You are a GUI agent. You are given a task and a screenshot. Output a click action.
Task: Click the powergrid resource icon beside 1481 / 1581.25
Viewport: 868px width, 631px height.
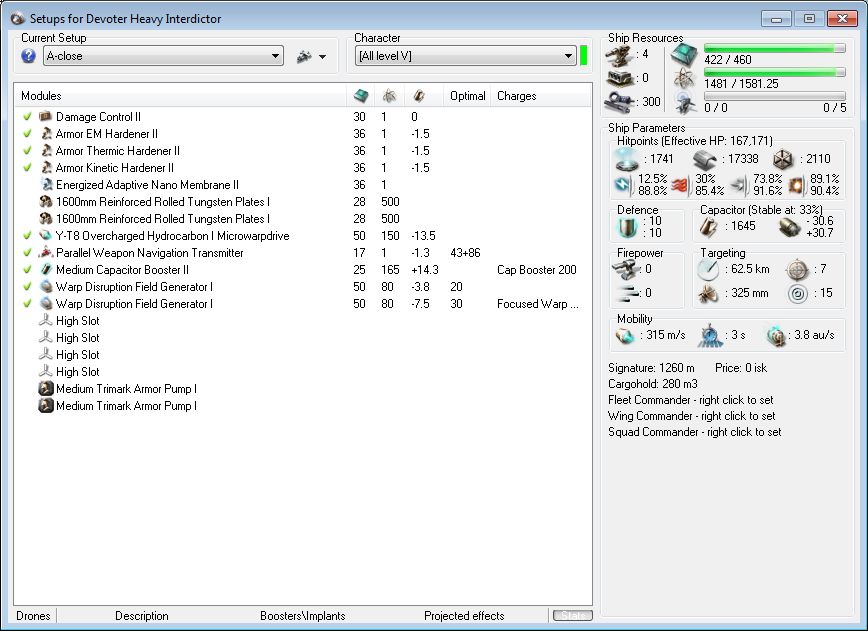click(x=684, y=79)
